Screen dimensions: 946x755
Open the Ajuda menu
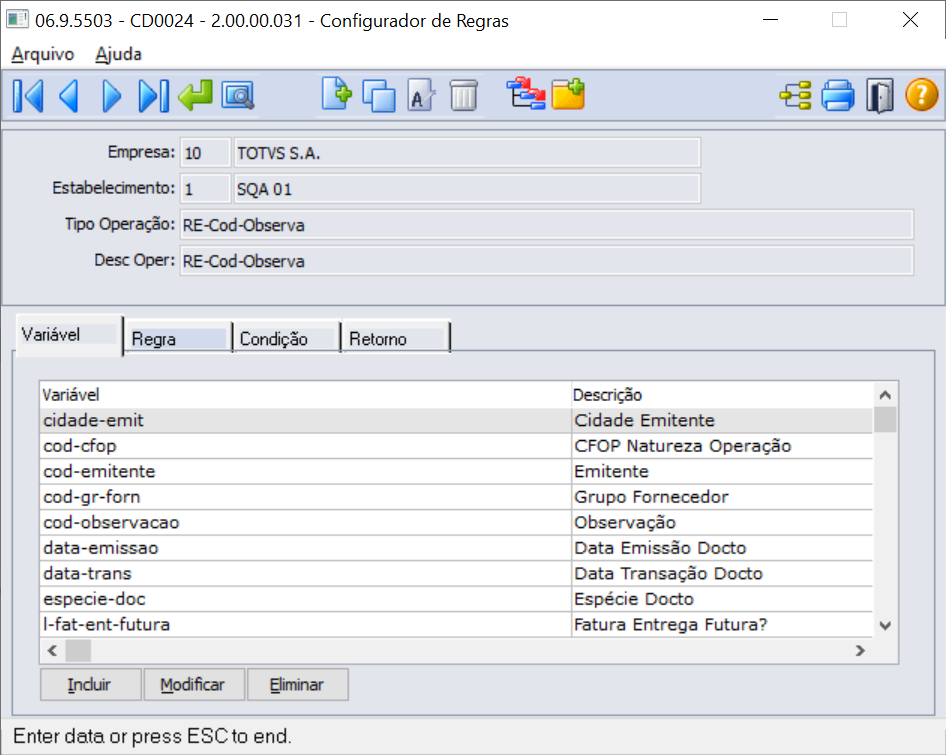[118, 54]
